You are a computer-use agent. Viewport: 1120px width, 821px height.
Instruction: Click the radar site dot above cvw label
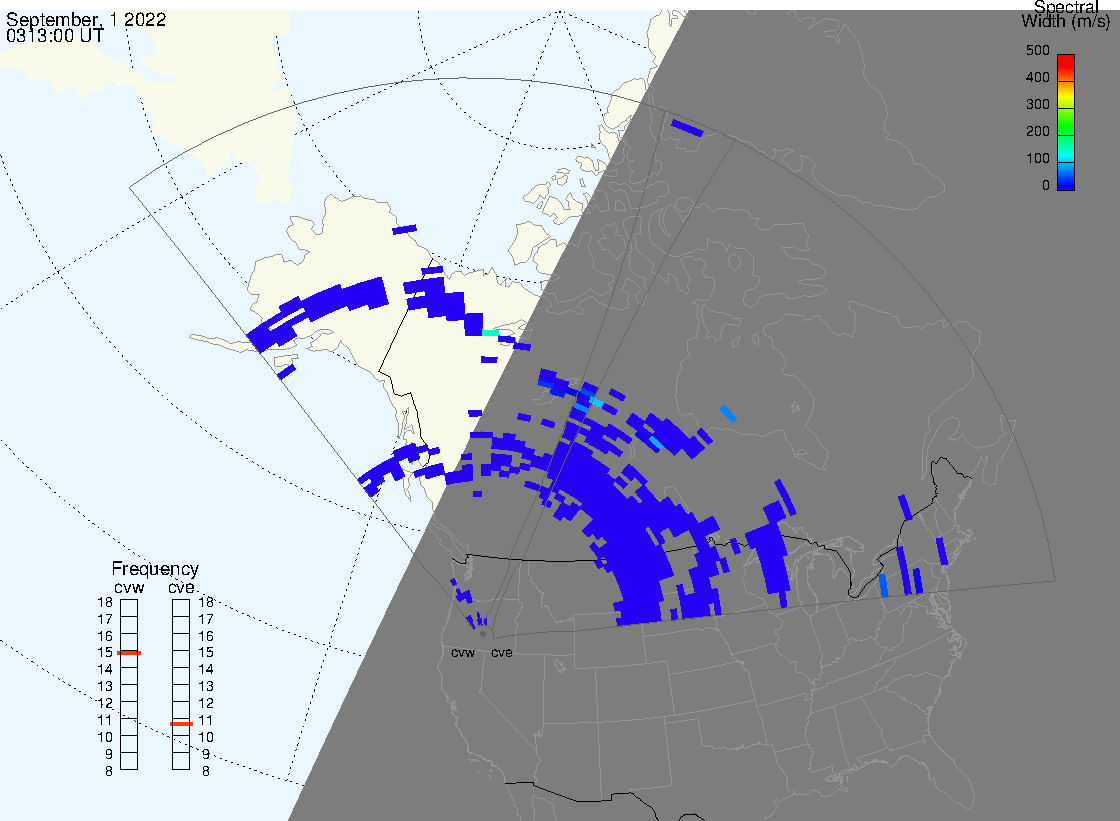coord(483,634)
